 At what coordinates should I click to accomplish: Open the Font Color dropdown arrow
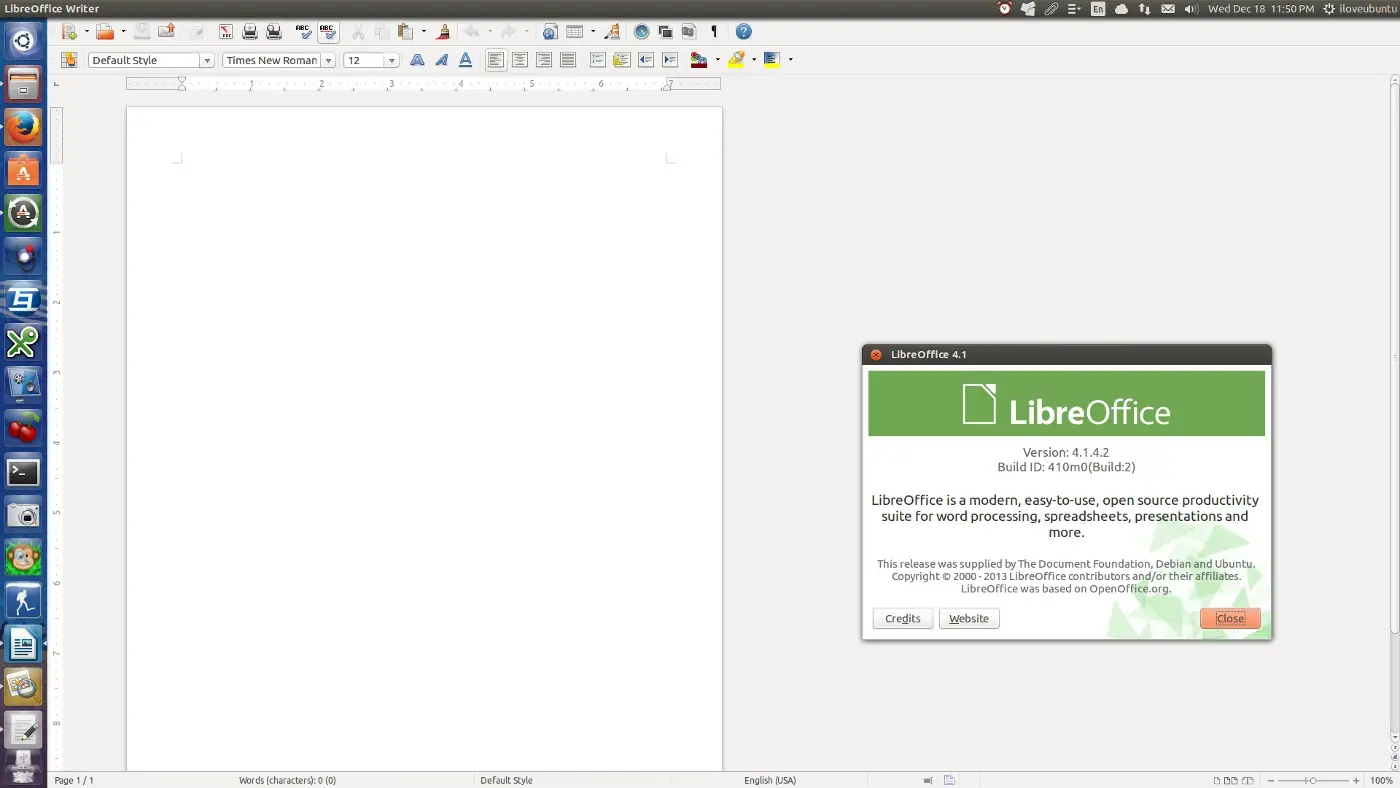coord(717,60)
